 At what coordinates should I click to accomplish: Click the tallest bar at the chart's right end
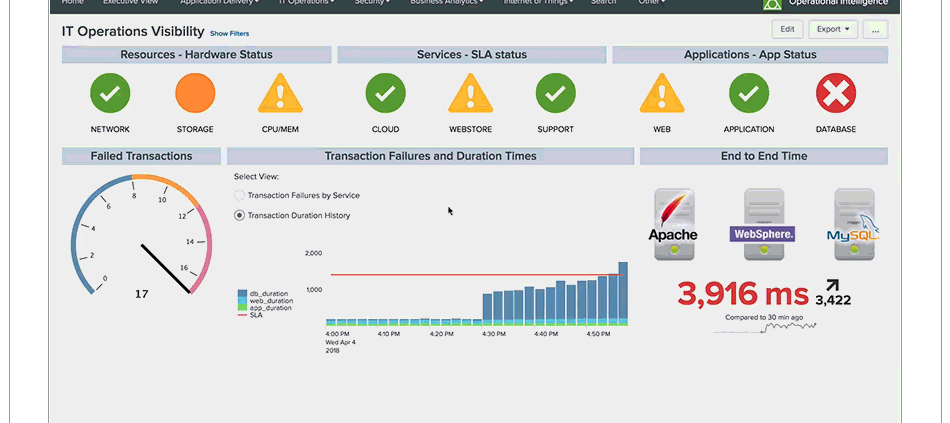[x=622, y=294]
